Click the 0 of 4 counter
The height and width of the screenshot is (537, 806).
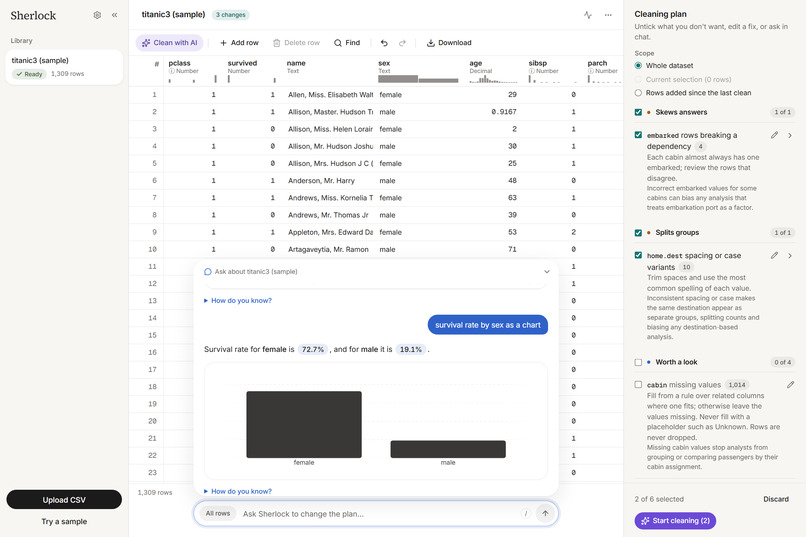pos(782,362)
